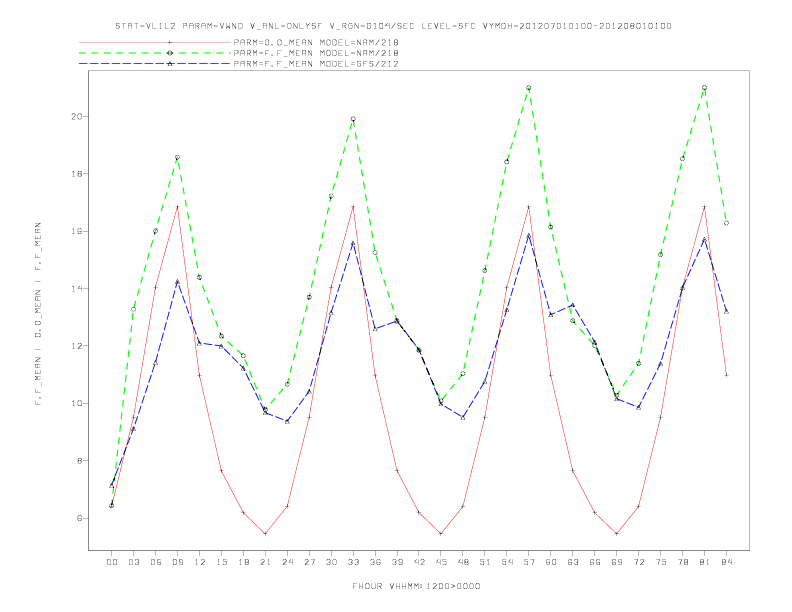The width and height of the screenshot is (792, 612).
Task: Click the y-axis tick label 18
Action: coord(76,174)
